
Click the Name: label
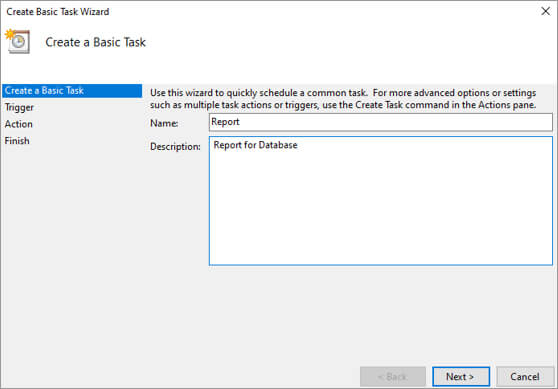(x=164, y=123)
